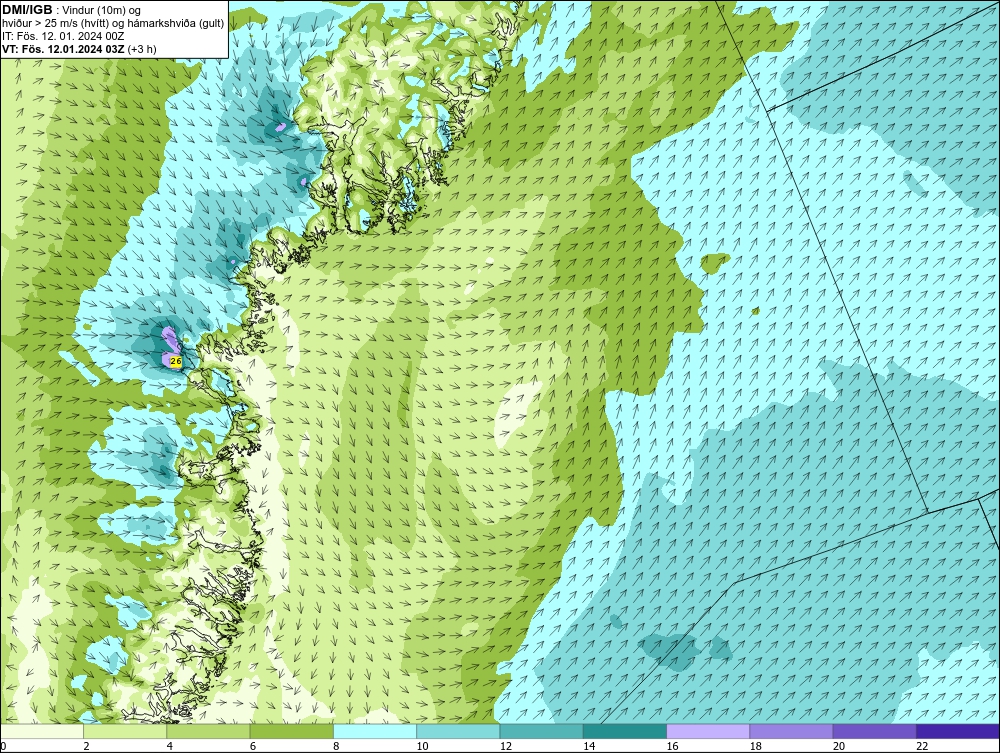Select the 12-14 m/s teal legend segment

tap(541, 731)
